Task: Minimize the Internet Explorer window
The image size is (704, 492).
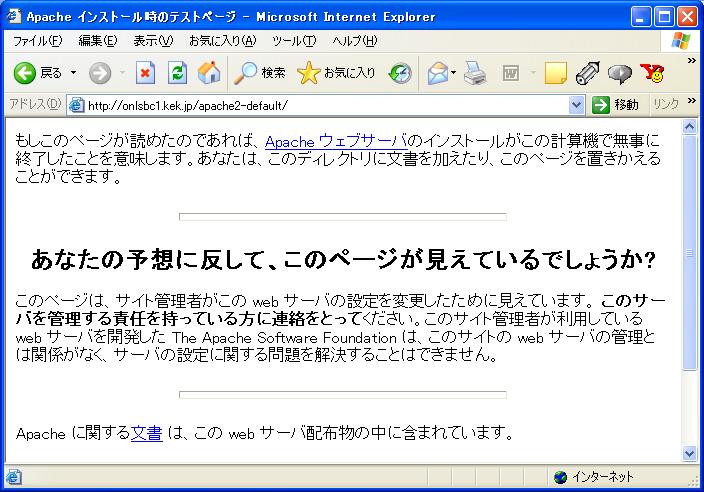Action: click(x=641, y=17)
